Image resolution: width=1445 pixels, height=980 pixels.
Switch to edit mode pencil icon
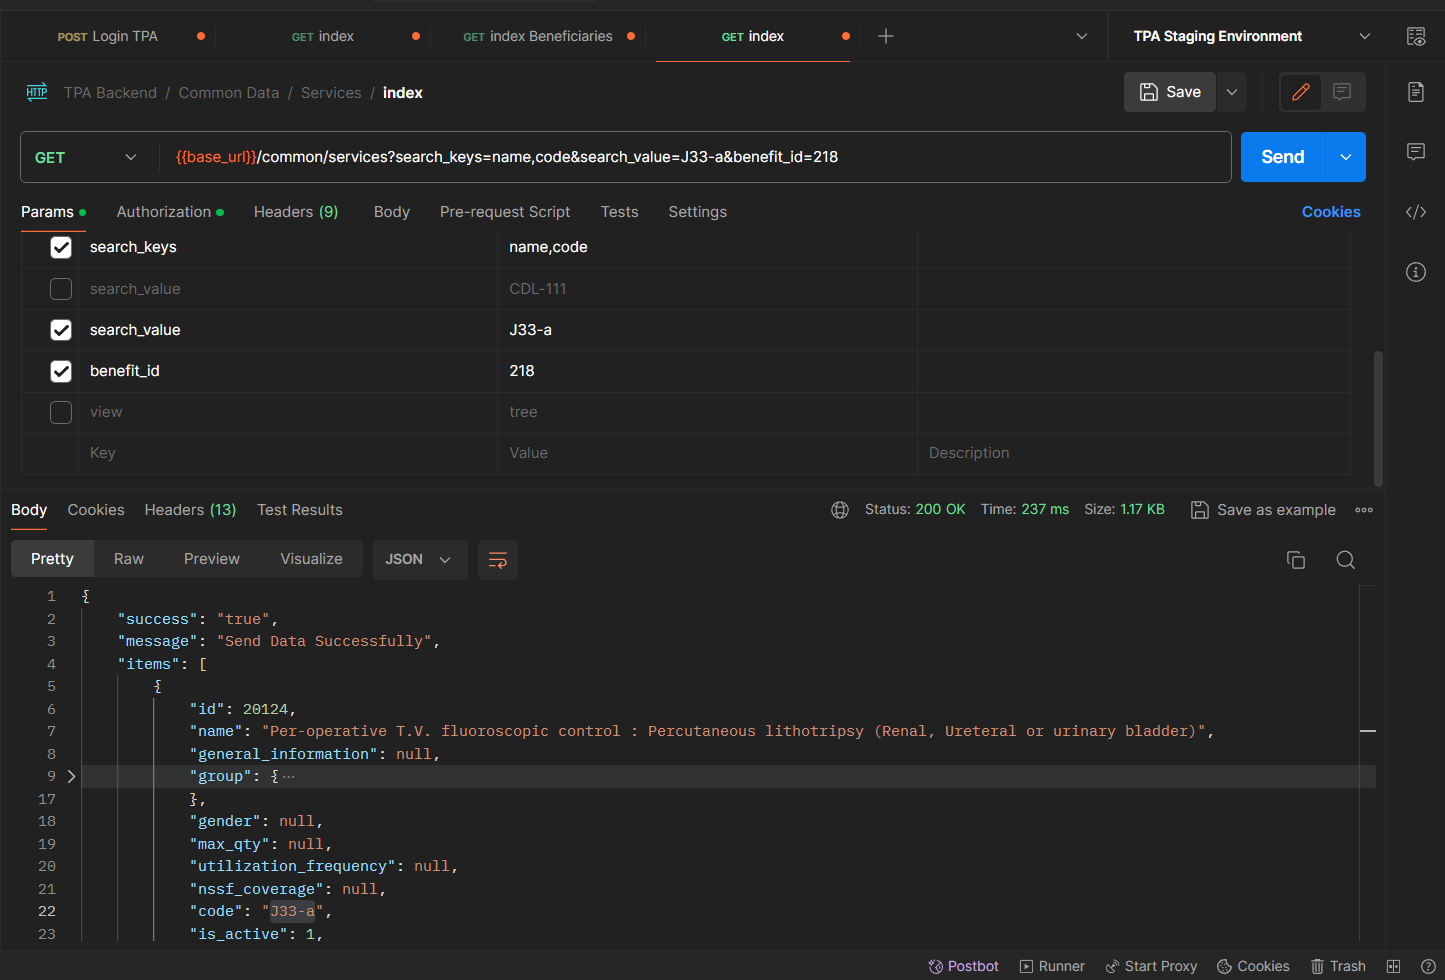click(1300, 92)
